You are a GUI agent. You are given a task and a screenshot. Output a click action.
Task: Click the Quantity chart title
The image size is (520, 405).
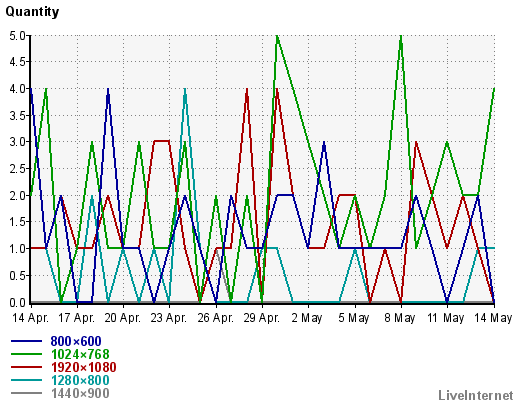pyautogui.click(x=32, y=12)
